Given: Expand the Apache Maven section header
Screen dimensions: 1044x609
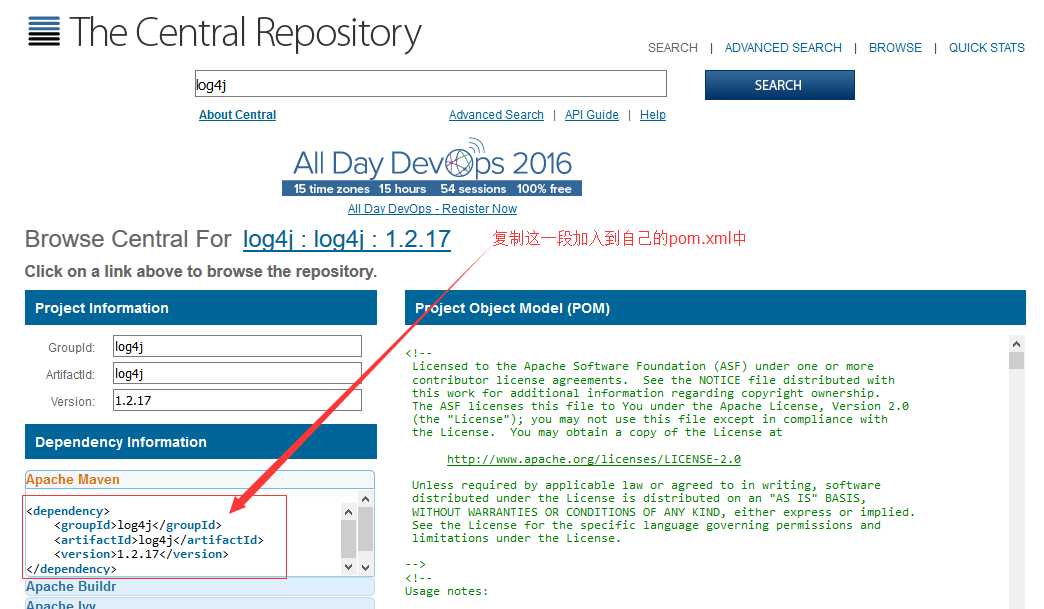Looking at the screenshot, I should tap(200, 479).
